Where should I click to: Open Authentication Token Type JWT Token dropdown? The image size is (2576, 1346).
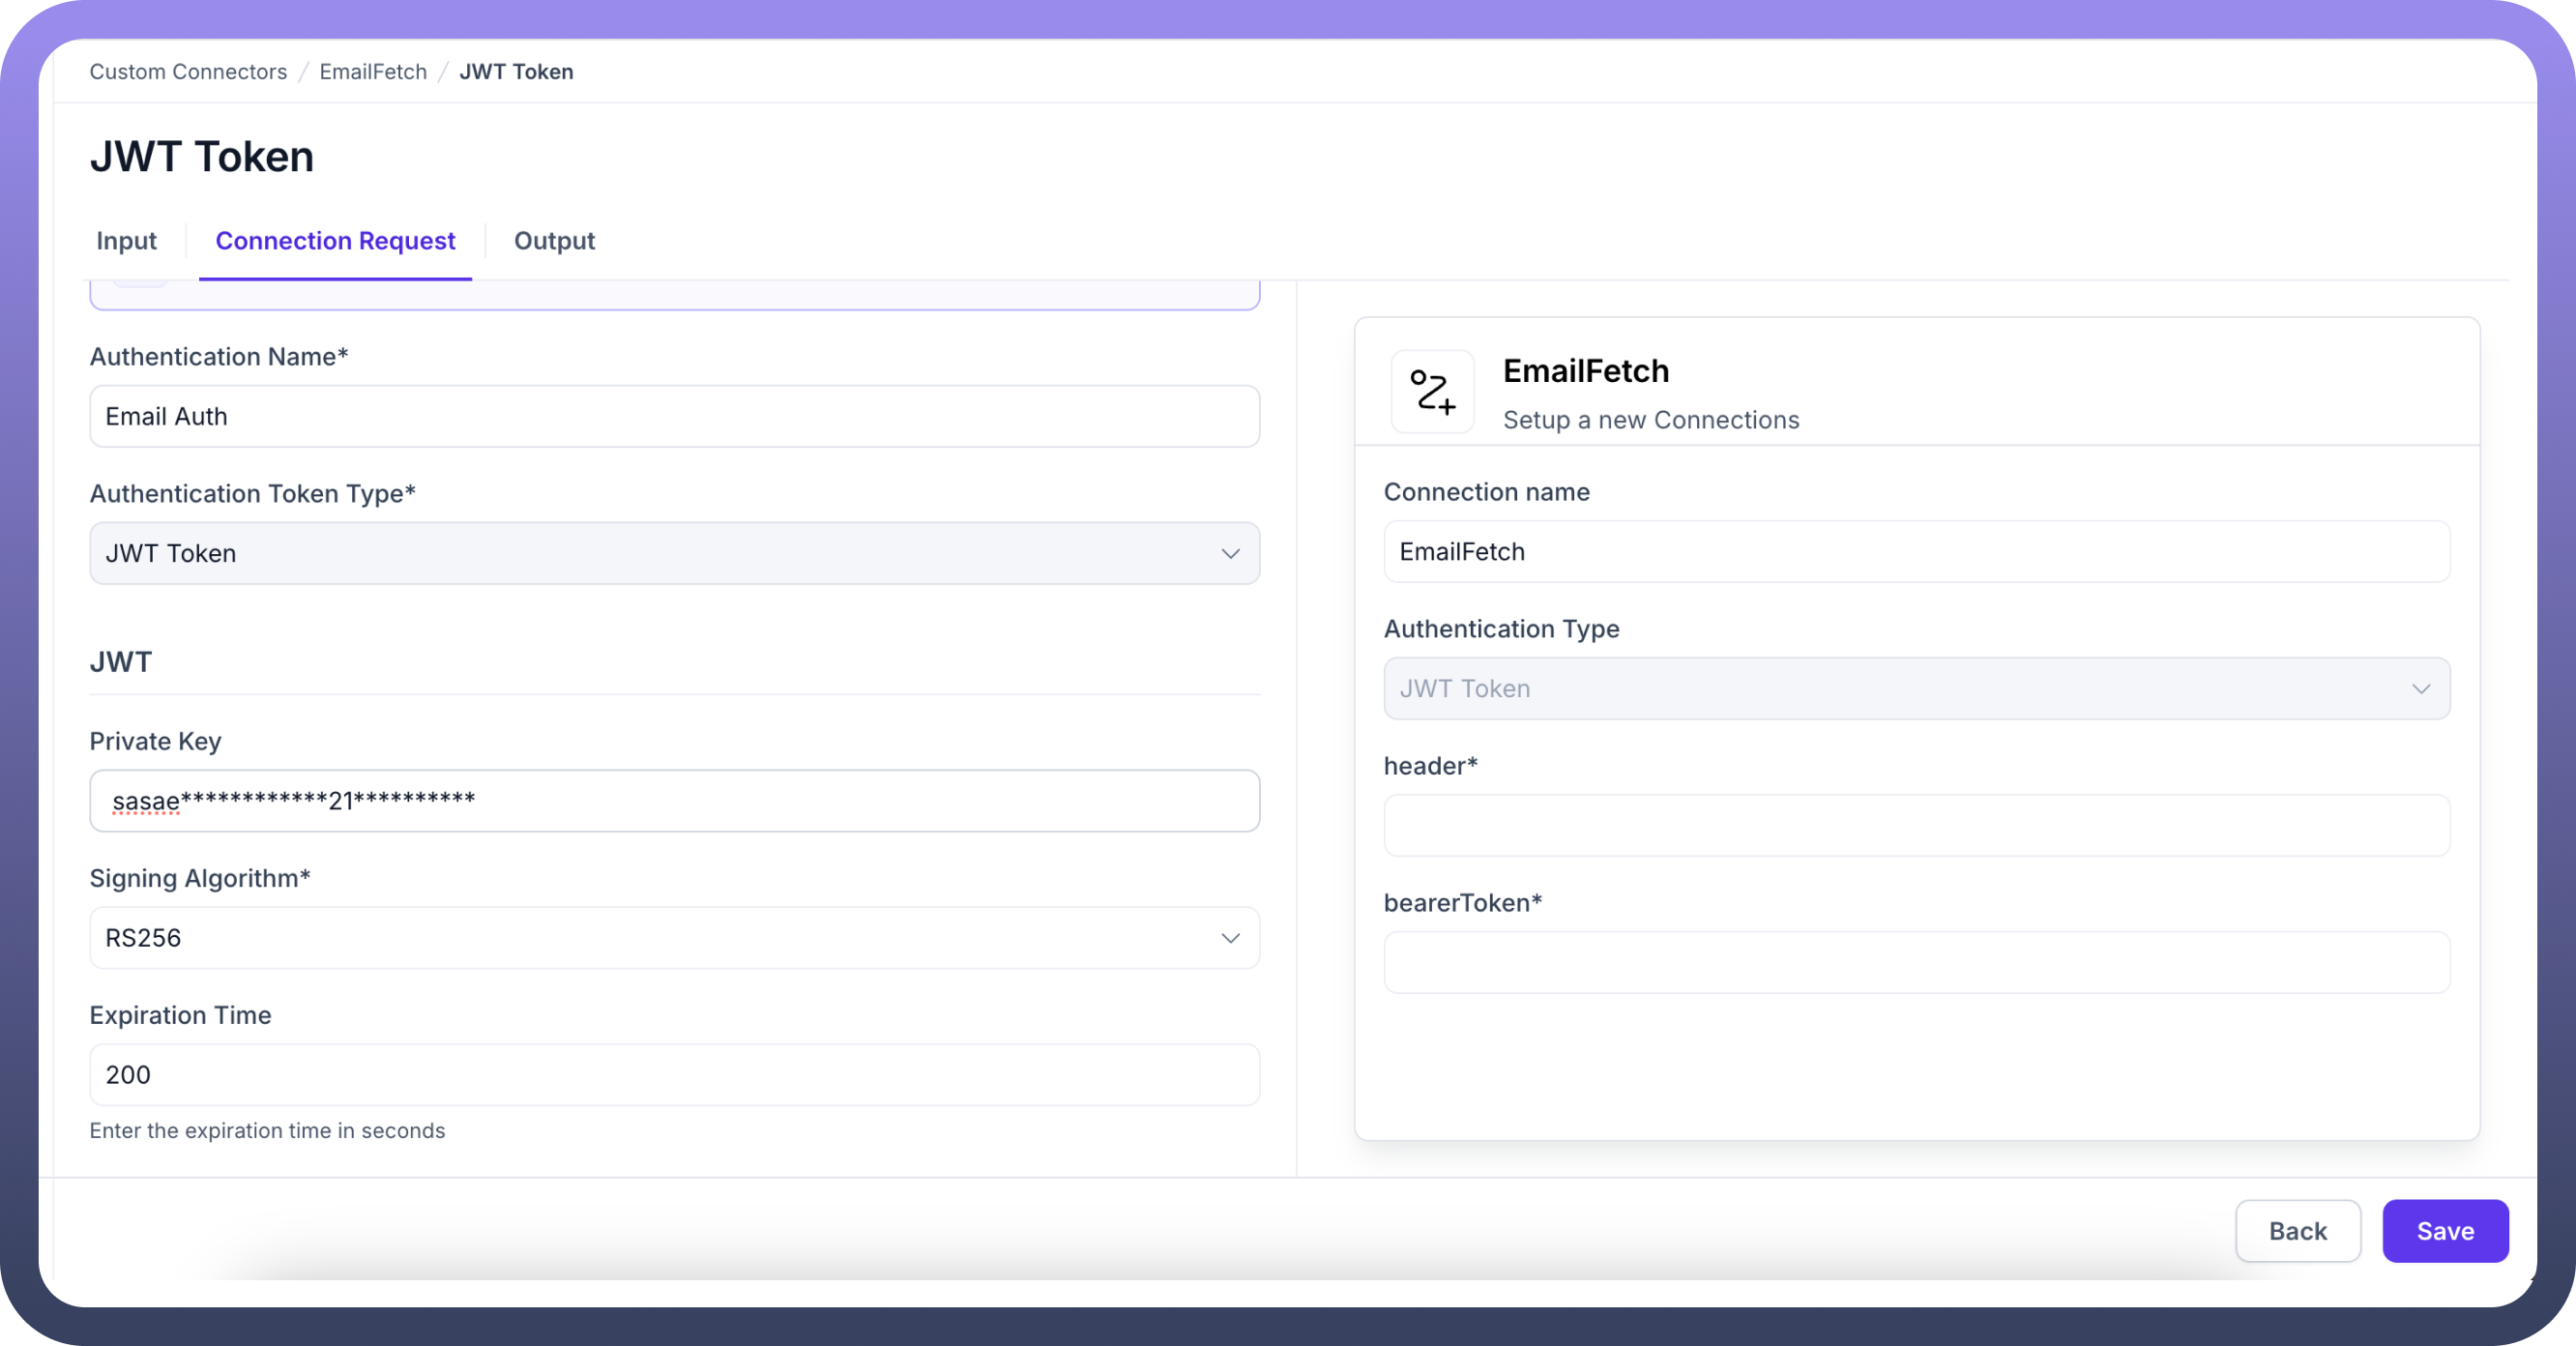click(x=673, y=554)
